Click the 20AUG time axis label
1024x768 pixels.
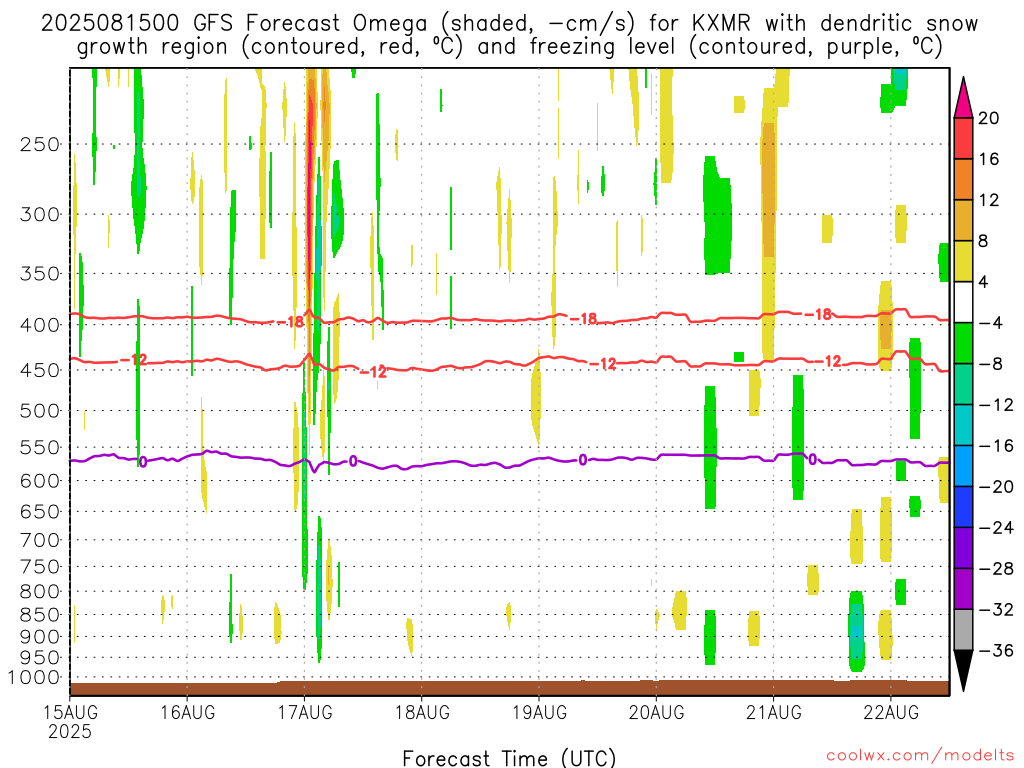[x=656, y=712]
